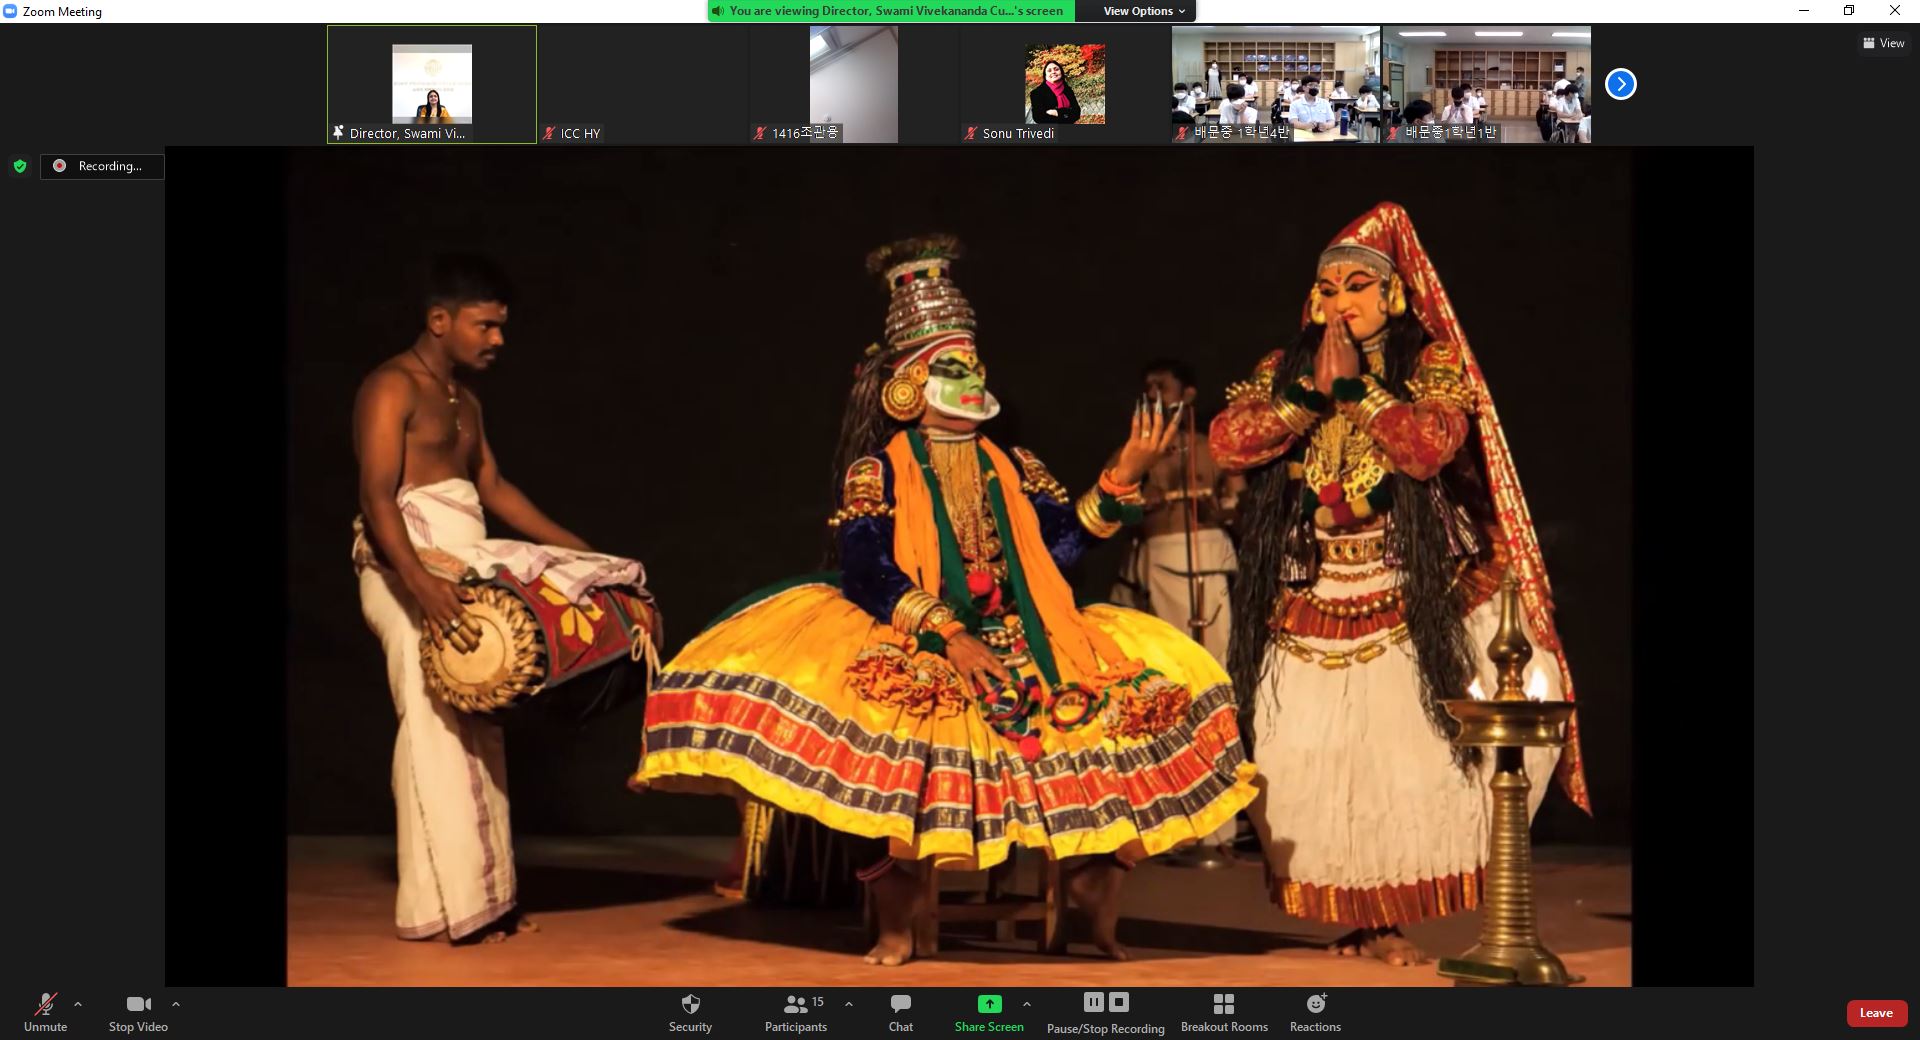Image resolution: width=1920 pixels, height=1040 pixels.
Task: Click the green Share Screen icon
Action: tap(989, 1004)
